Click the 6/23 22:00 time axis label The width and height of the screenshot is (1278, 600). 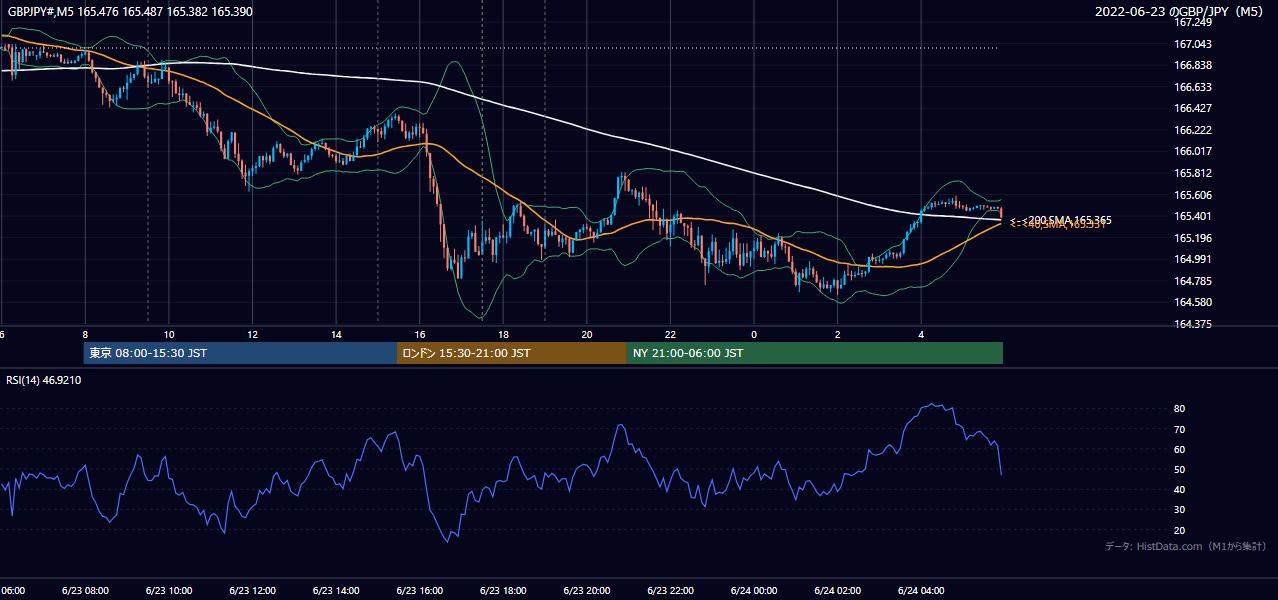(x=670, y=590)
